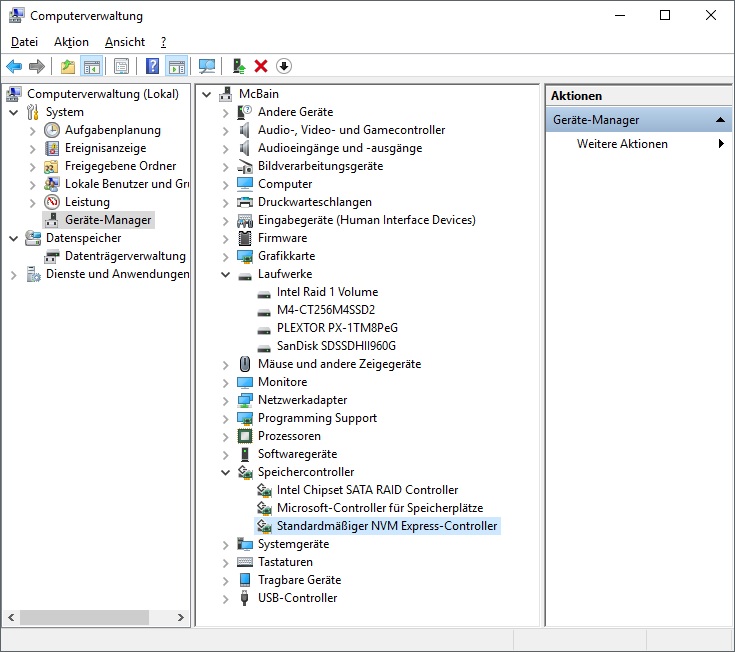Select Eingabegeräte (Human Interface Devices)
The width and height of the screenshot is (735, 652).
tap(367, 220)
